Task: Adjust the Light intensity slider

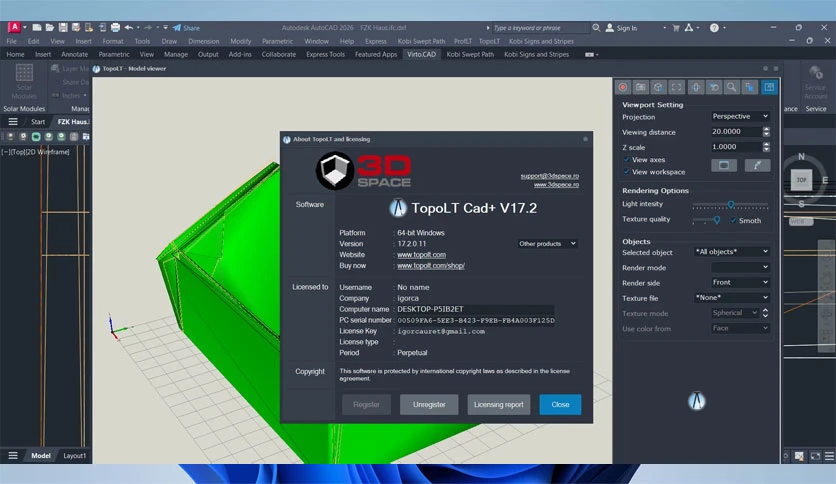Action: (730, 204)
